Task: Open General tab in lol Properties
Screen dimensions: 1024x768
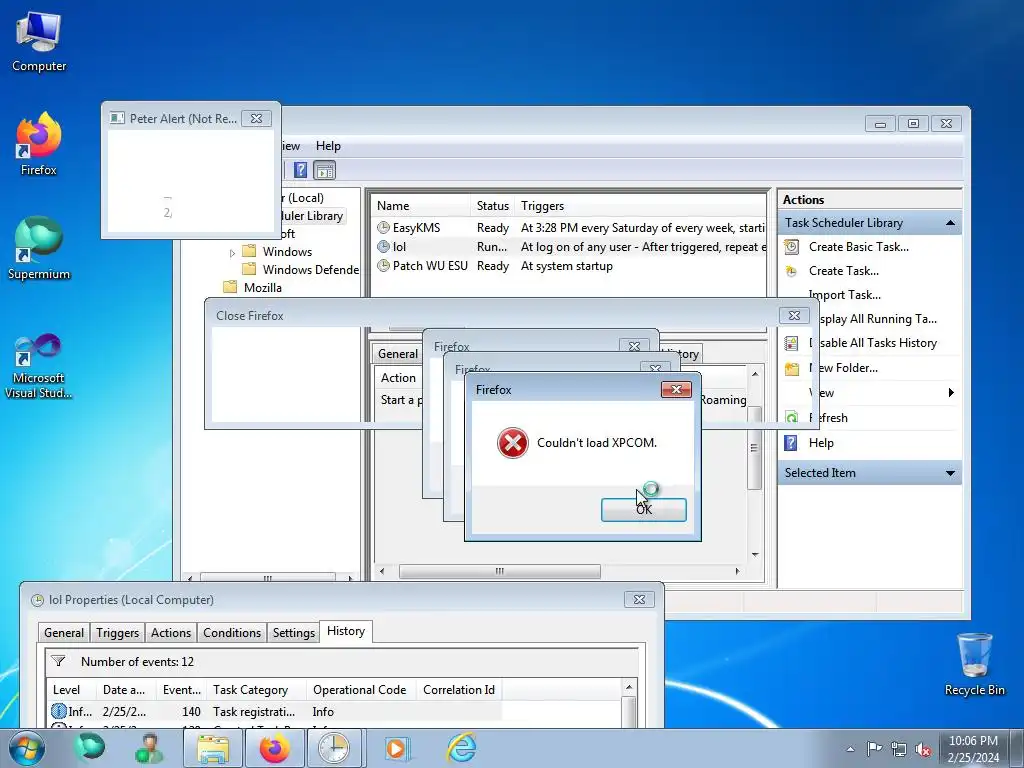Action: (63, 633)
